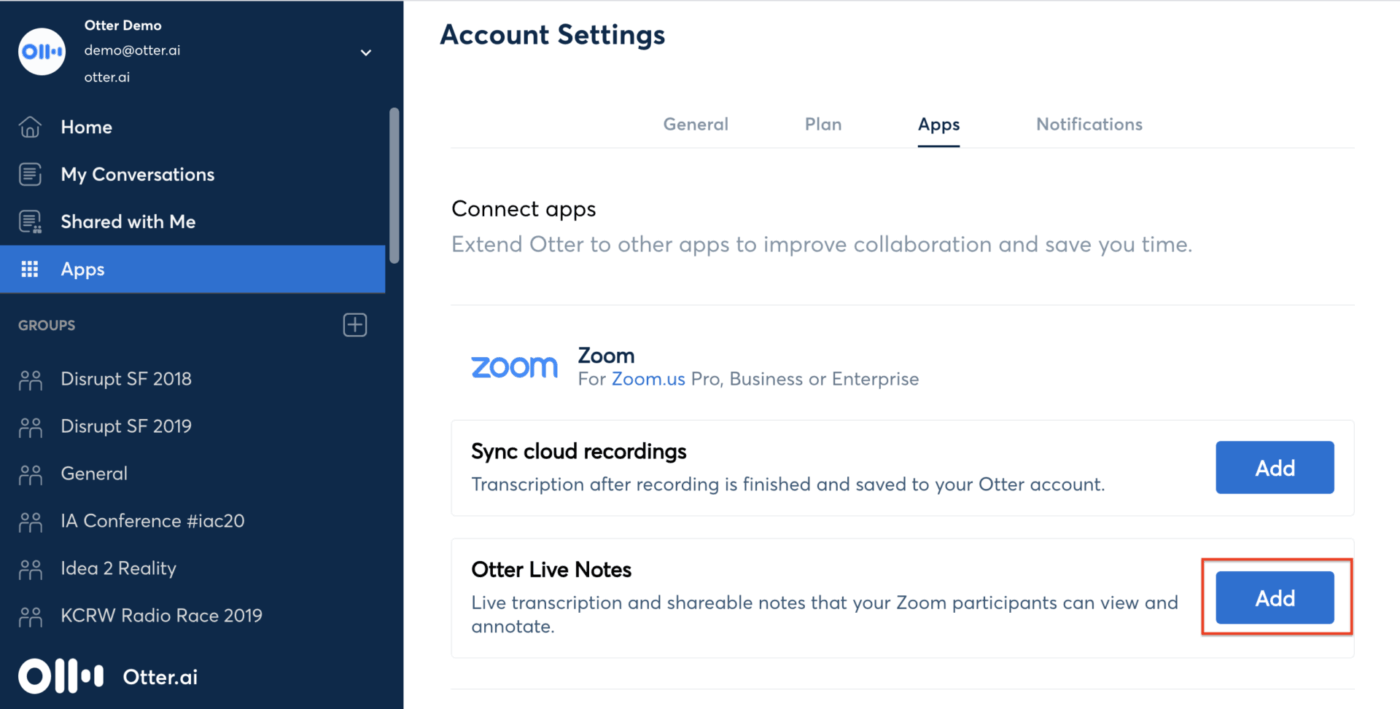This screenshot has height=709, width=1400.
Task: Click the Otter profile avatar icon
Action: pos(41,50)
